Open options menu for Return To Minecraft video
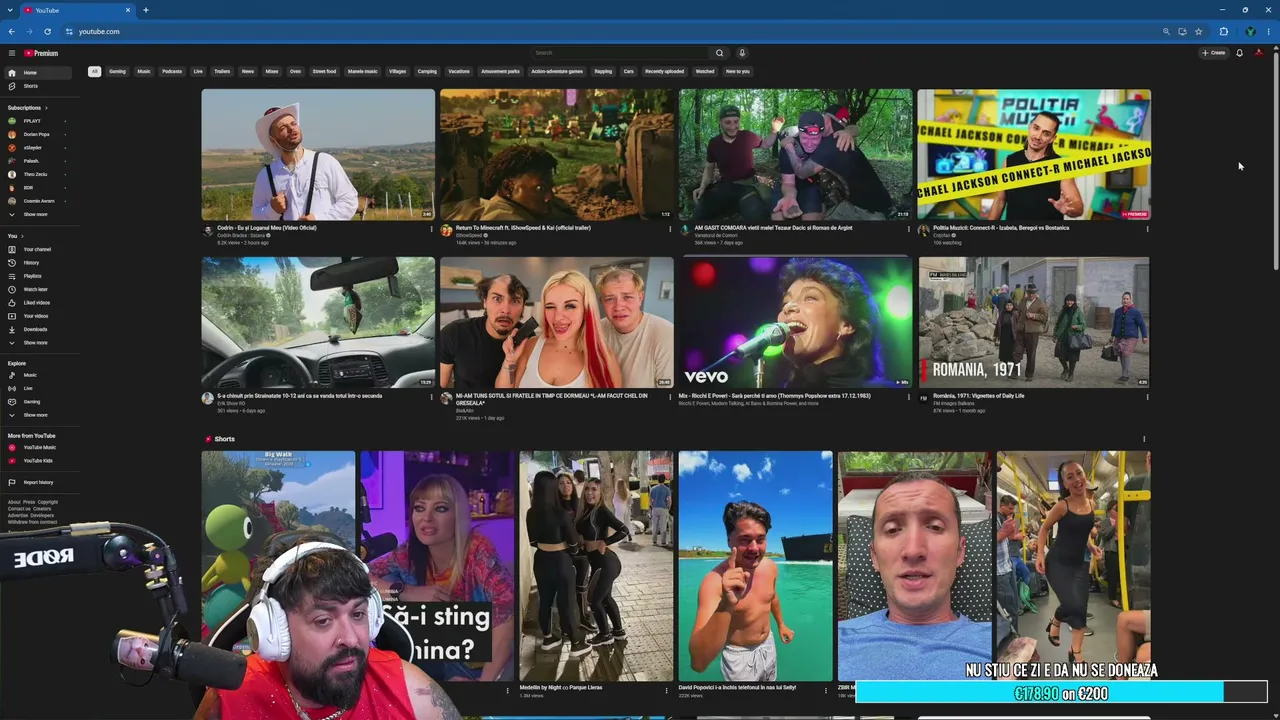This screenshot has width=1280, height=720. pos(670,229)
